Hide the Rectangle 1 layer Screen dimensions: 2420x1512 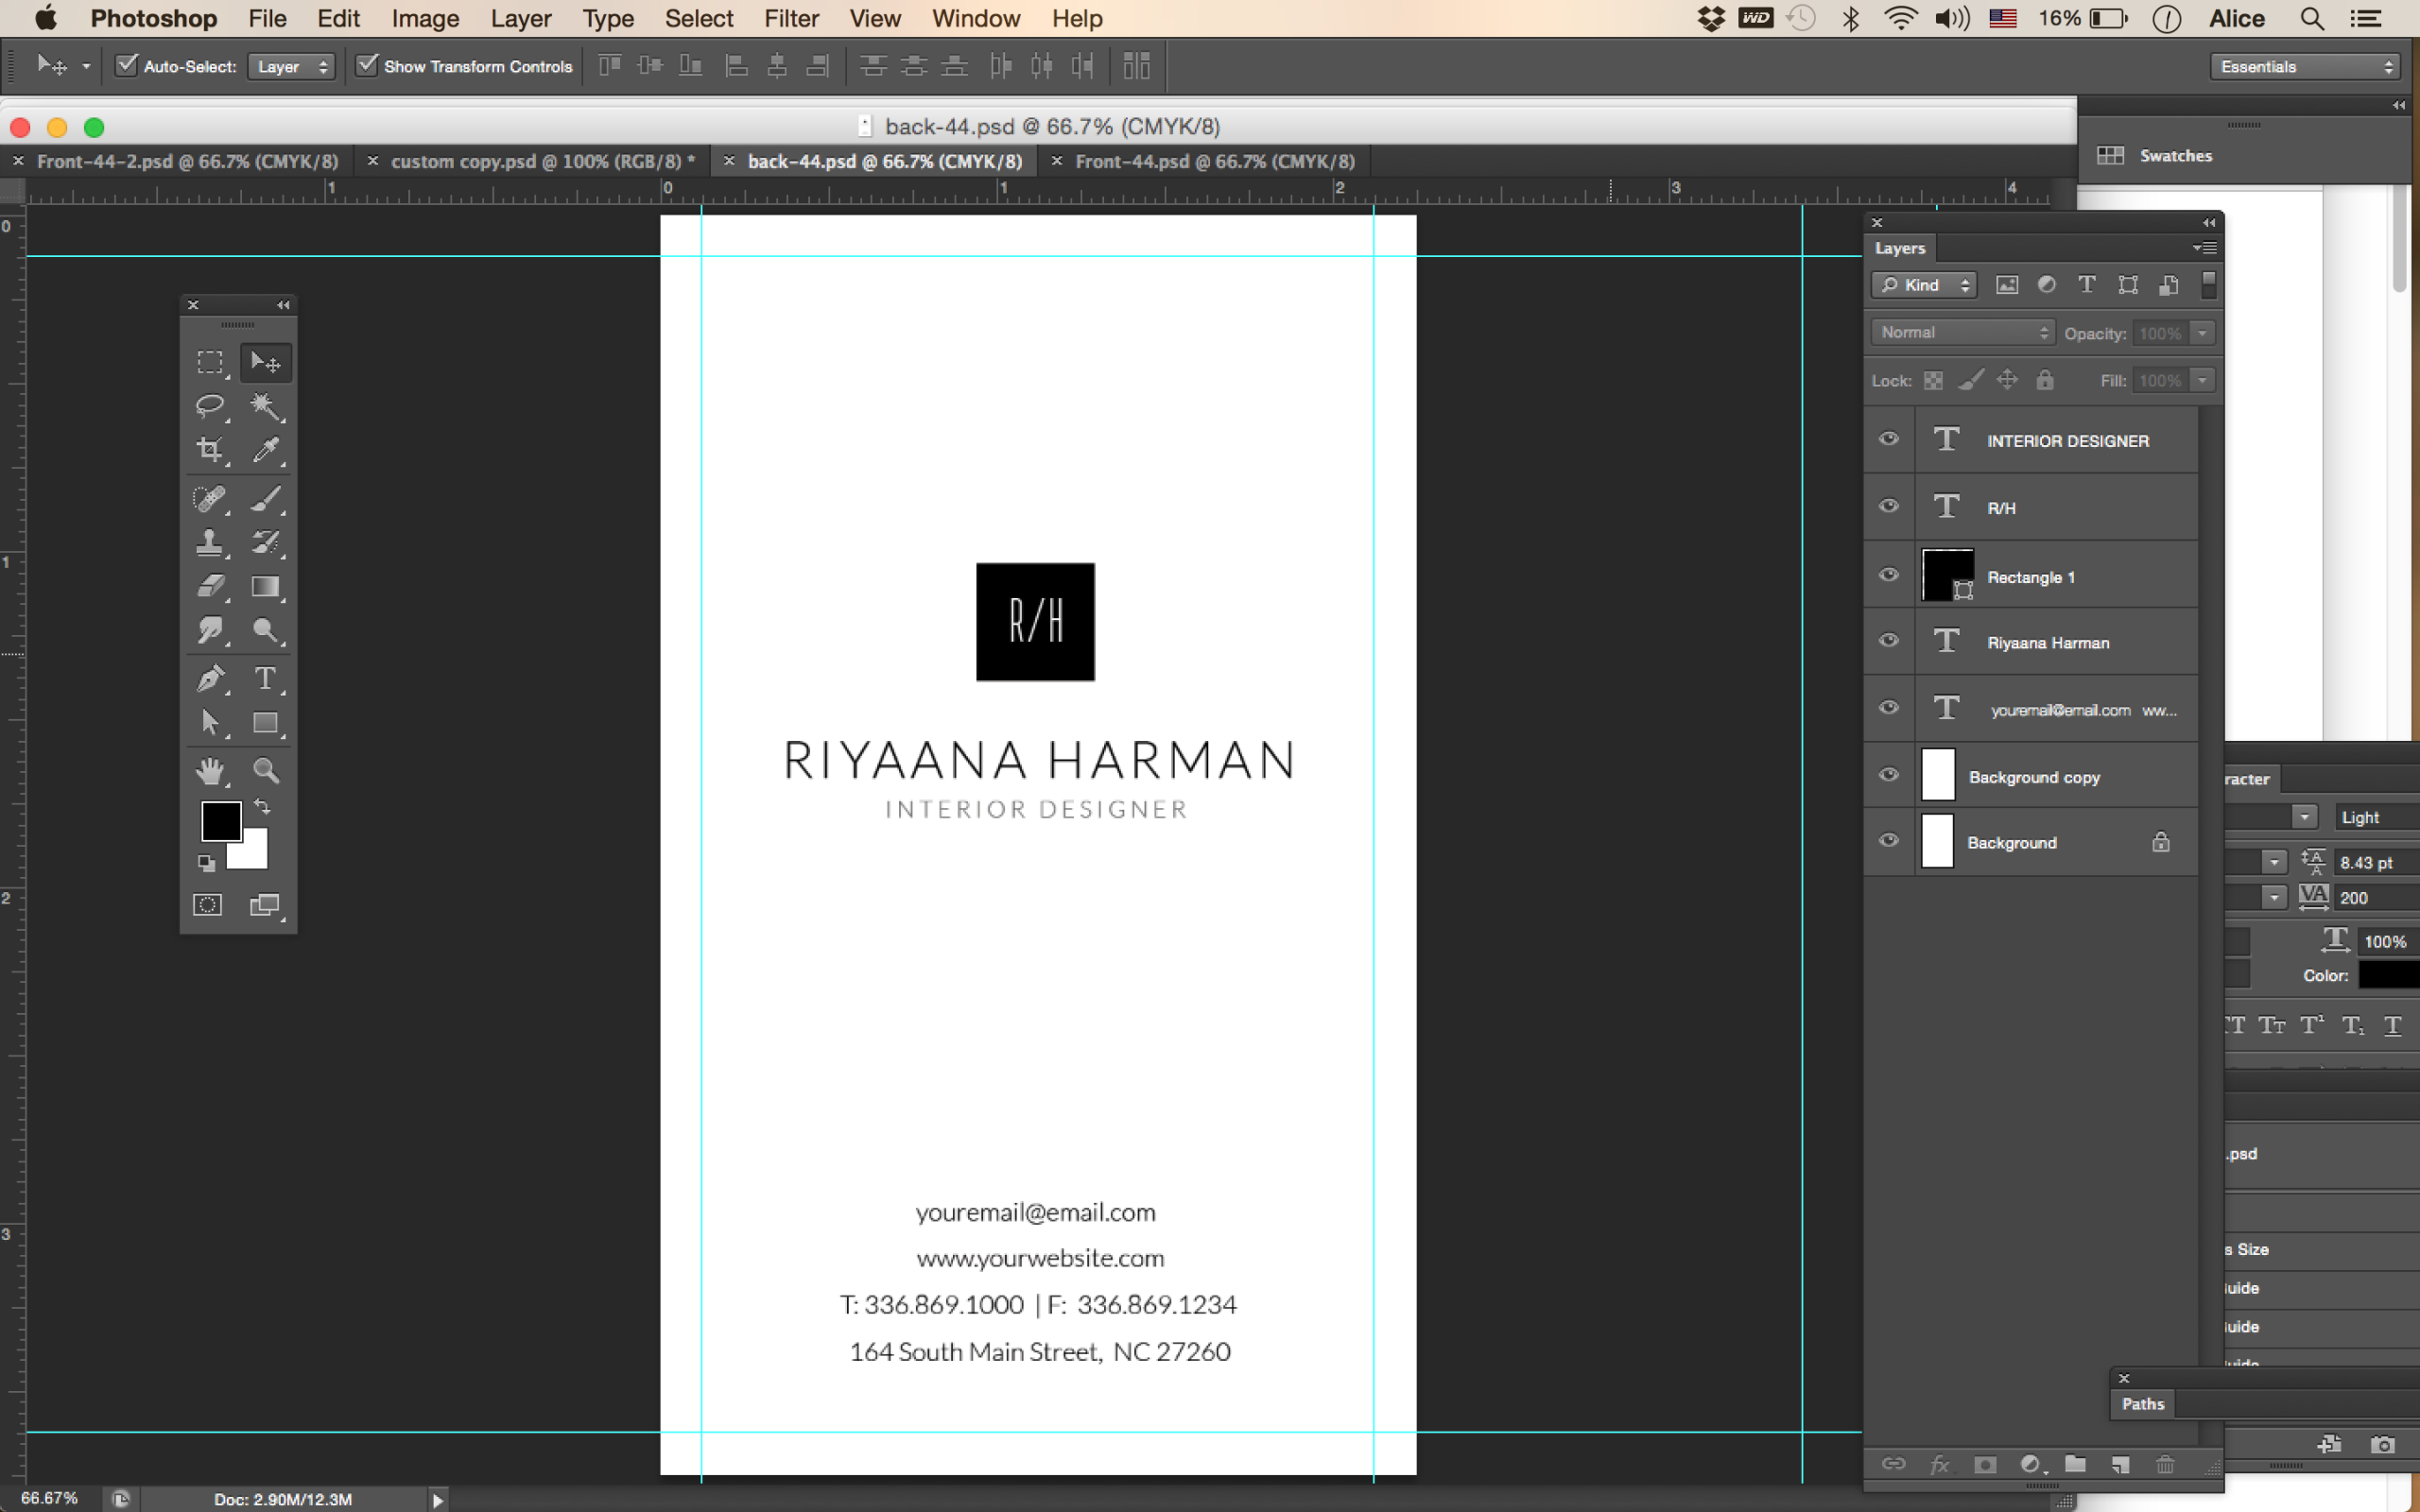coord(1888,575)
